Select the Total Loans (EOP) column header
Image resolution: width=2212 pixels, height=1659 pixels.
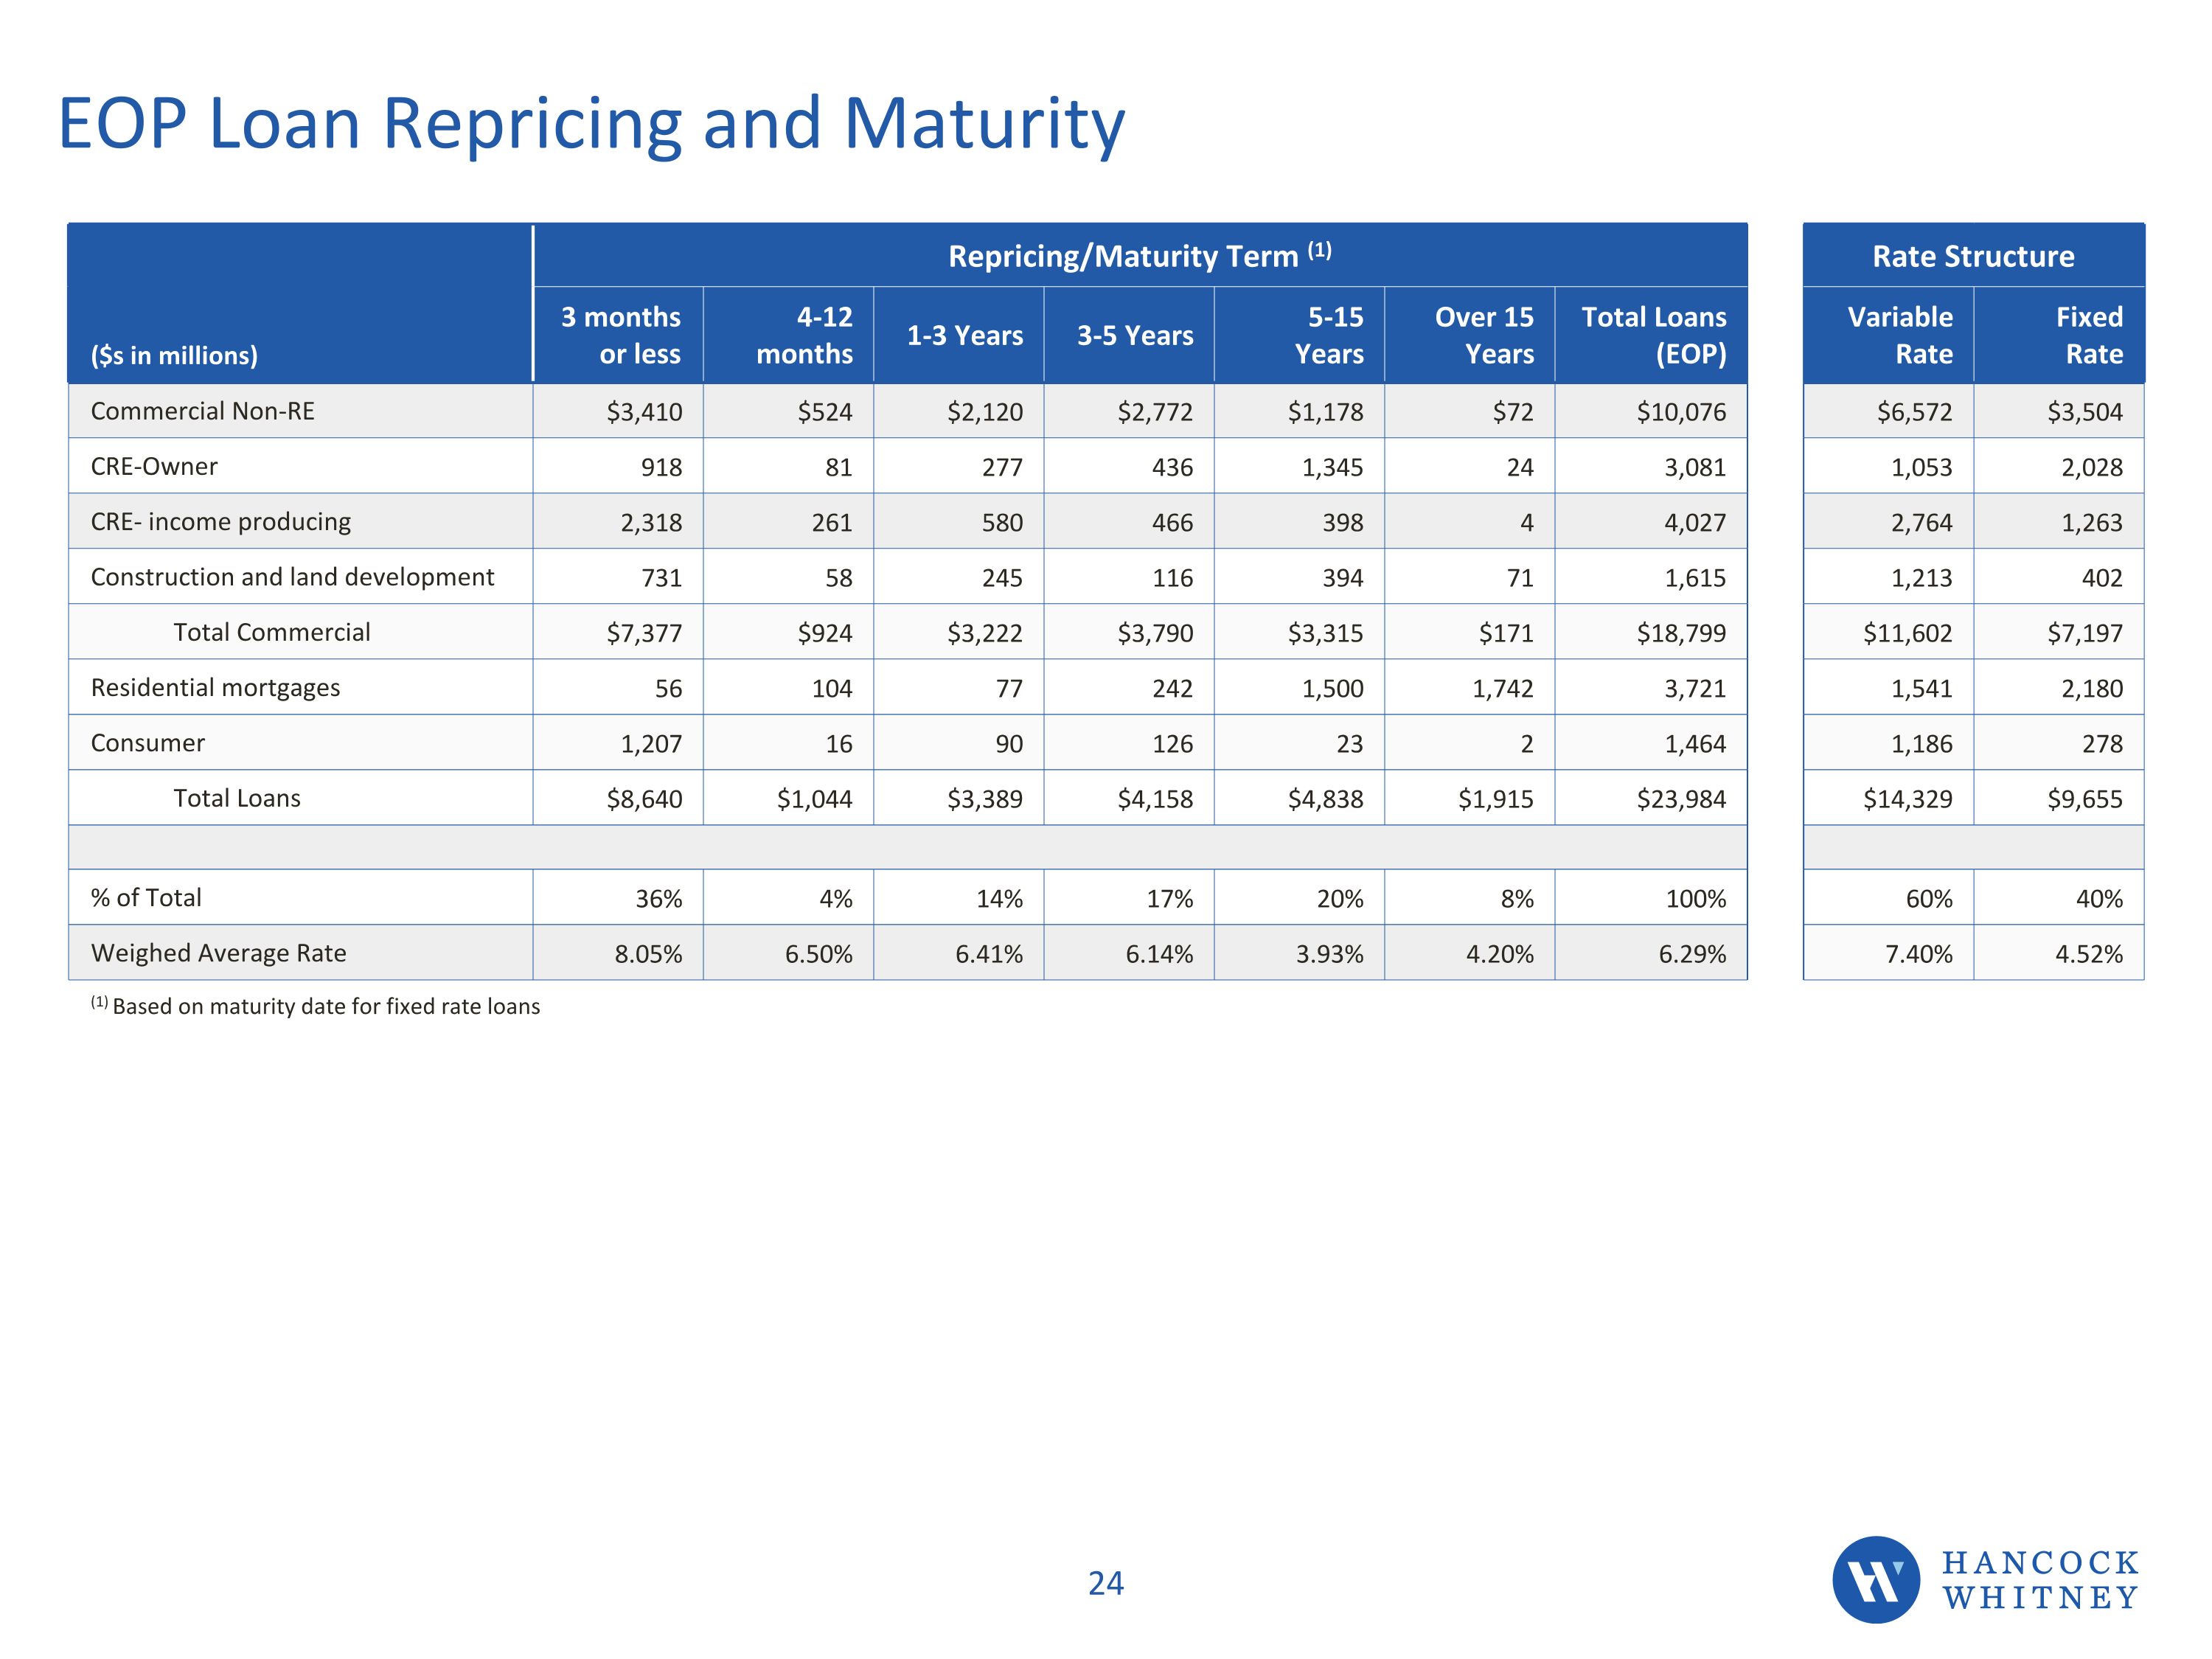pyautogui.click(x=1653, y=335)
